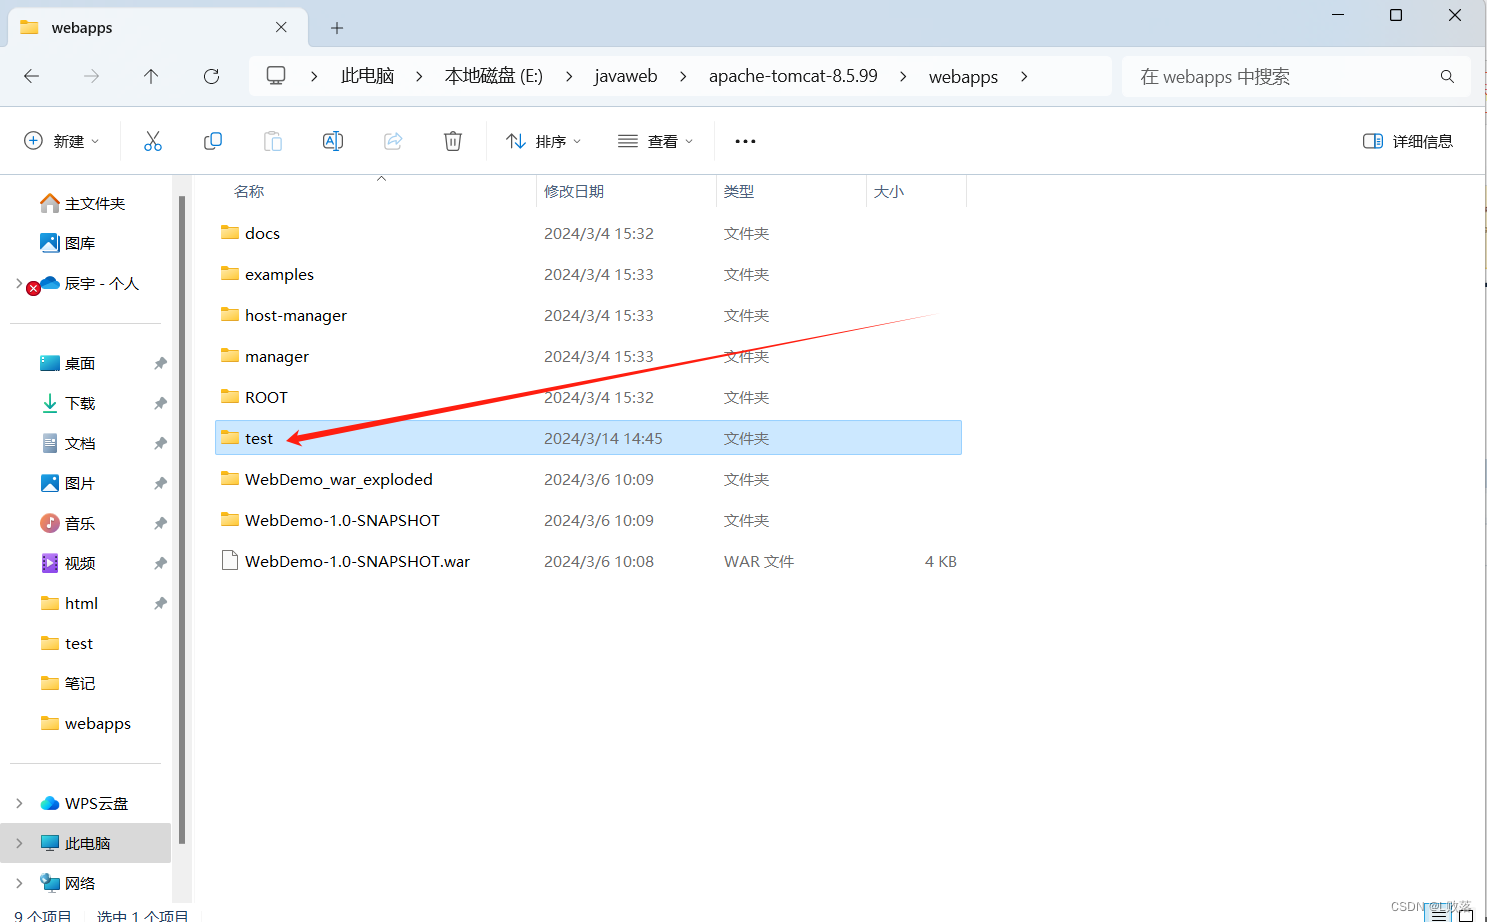Go up one folder level

click(x=151, y=76)
